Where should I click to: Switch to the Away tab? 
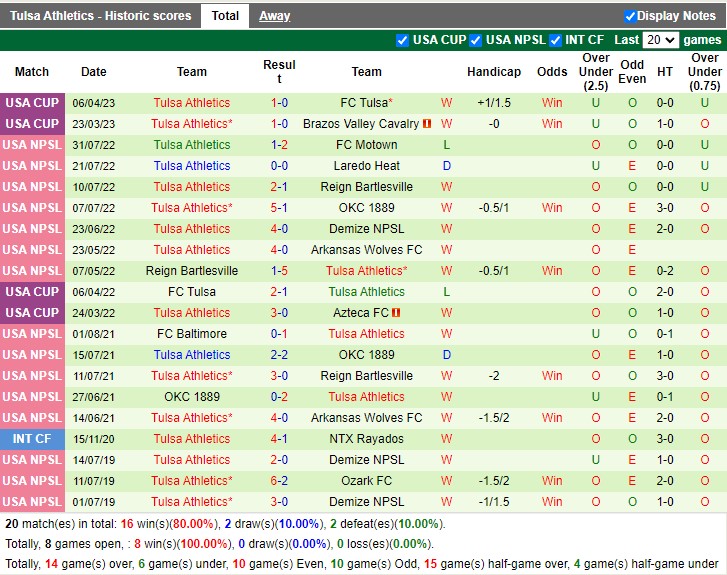[275, 16]
